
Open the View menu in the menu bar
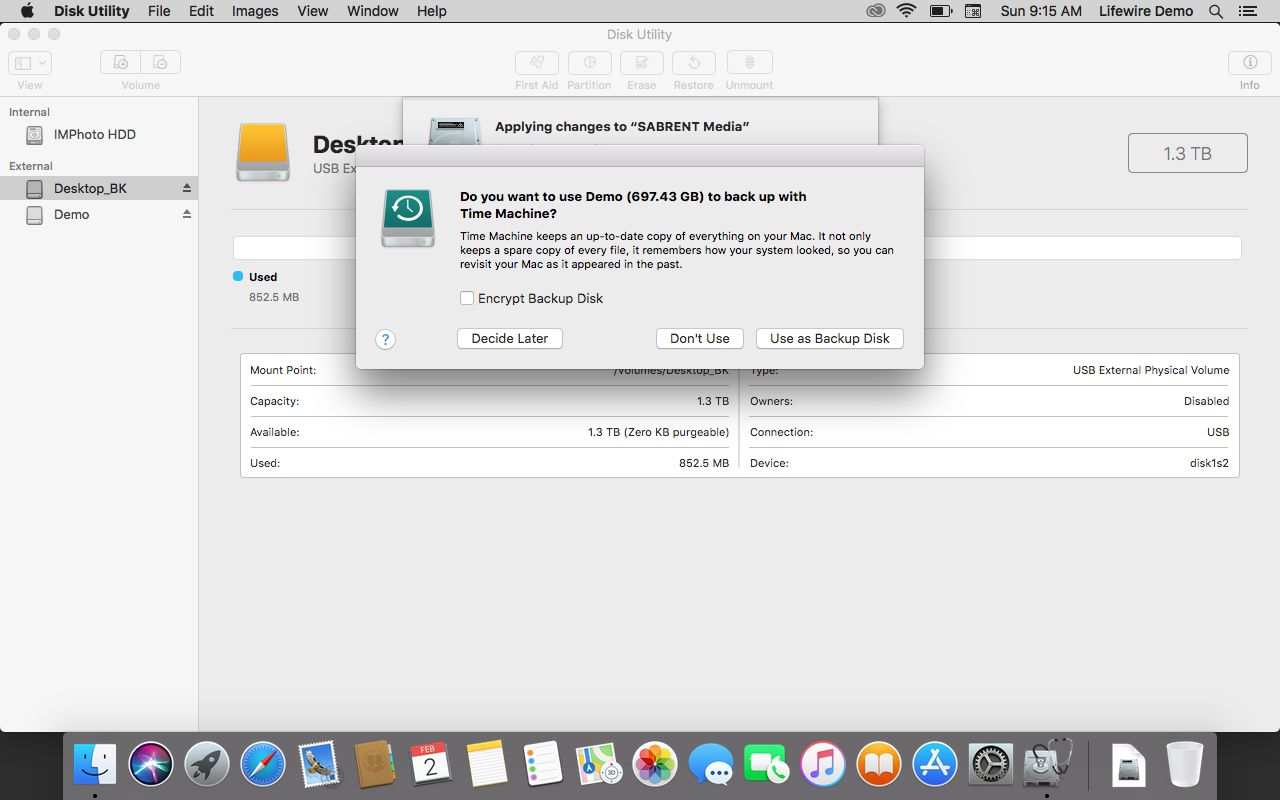pyautogui.click(x=313, y=11)
